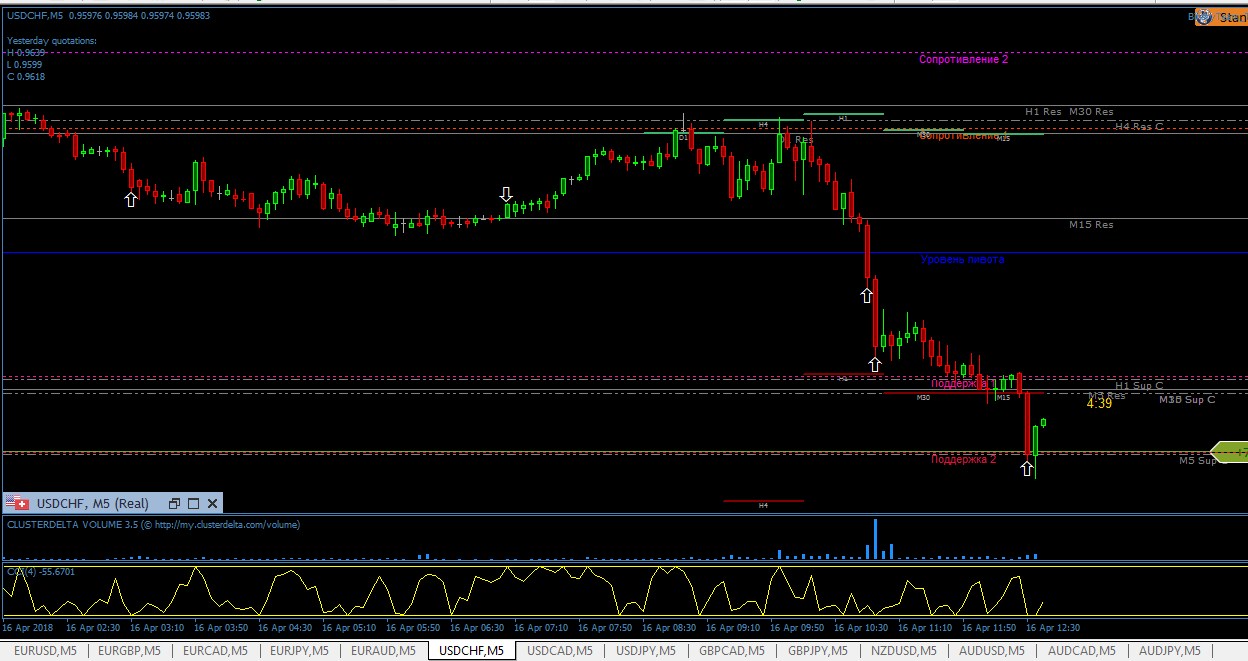Click the green current price tag
The height and width of the screenshot is (661, 1248).
[1229, 452]
